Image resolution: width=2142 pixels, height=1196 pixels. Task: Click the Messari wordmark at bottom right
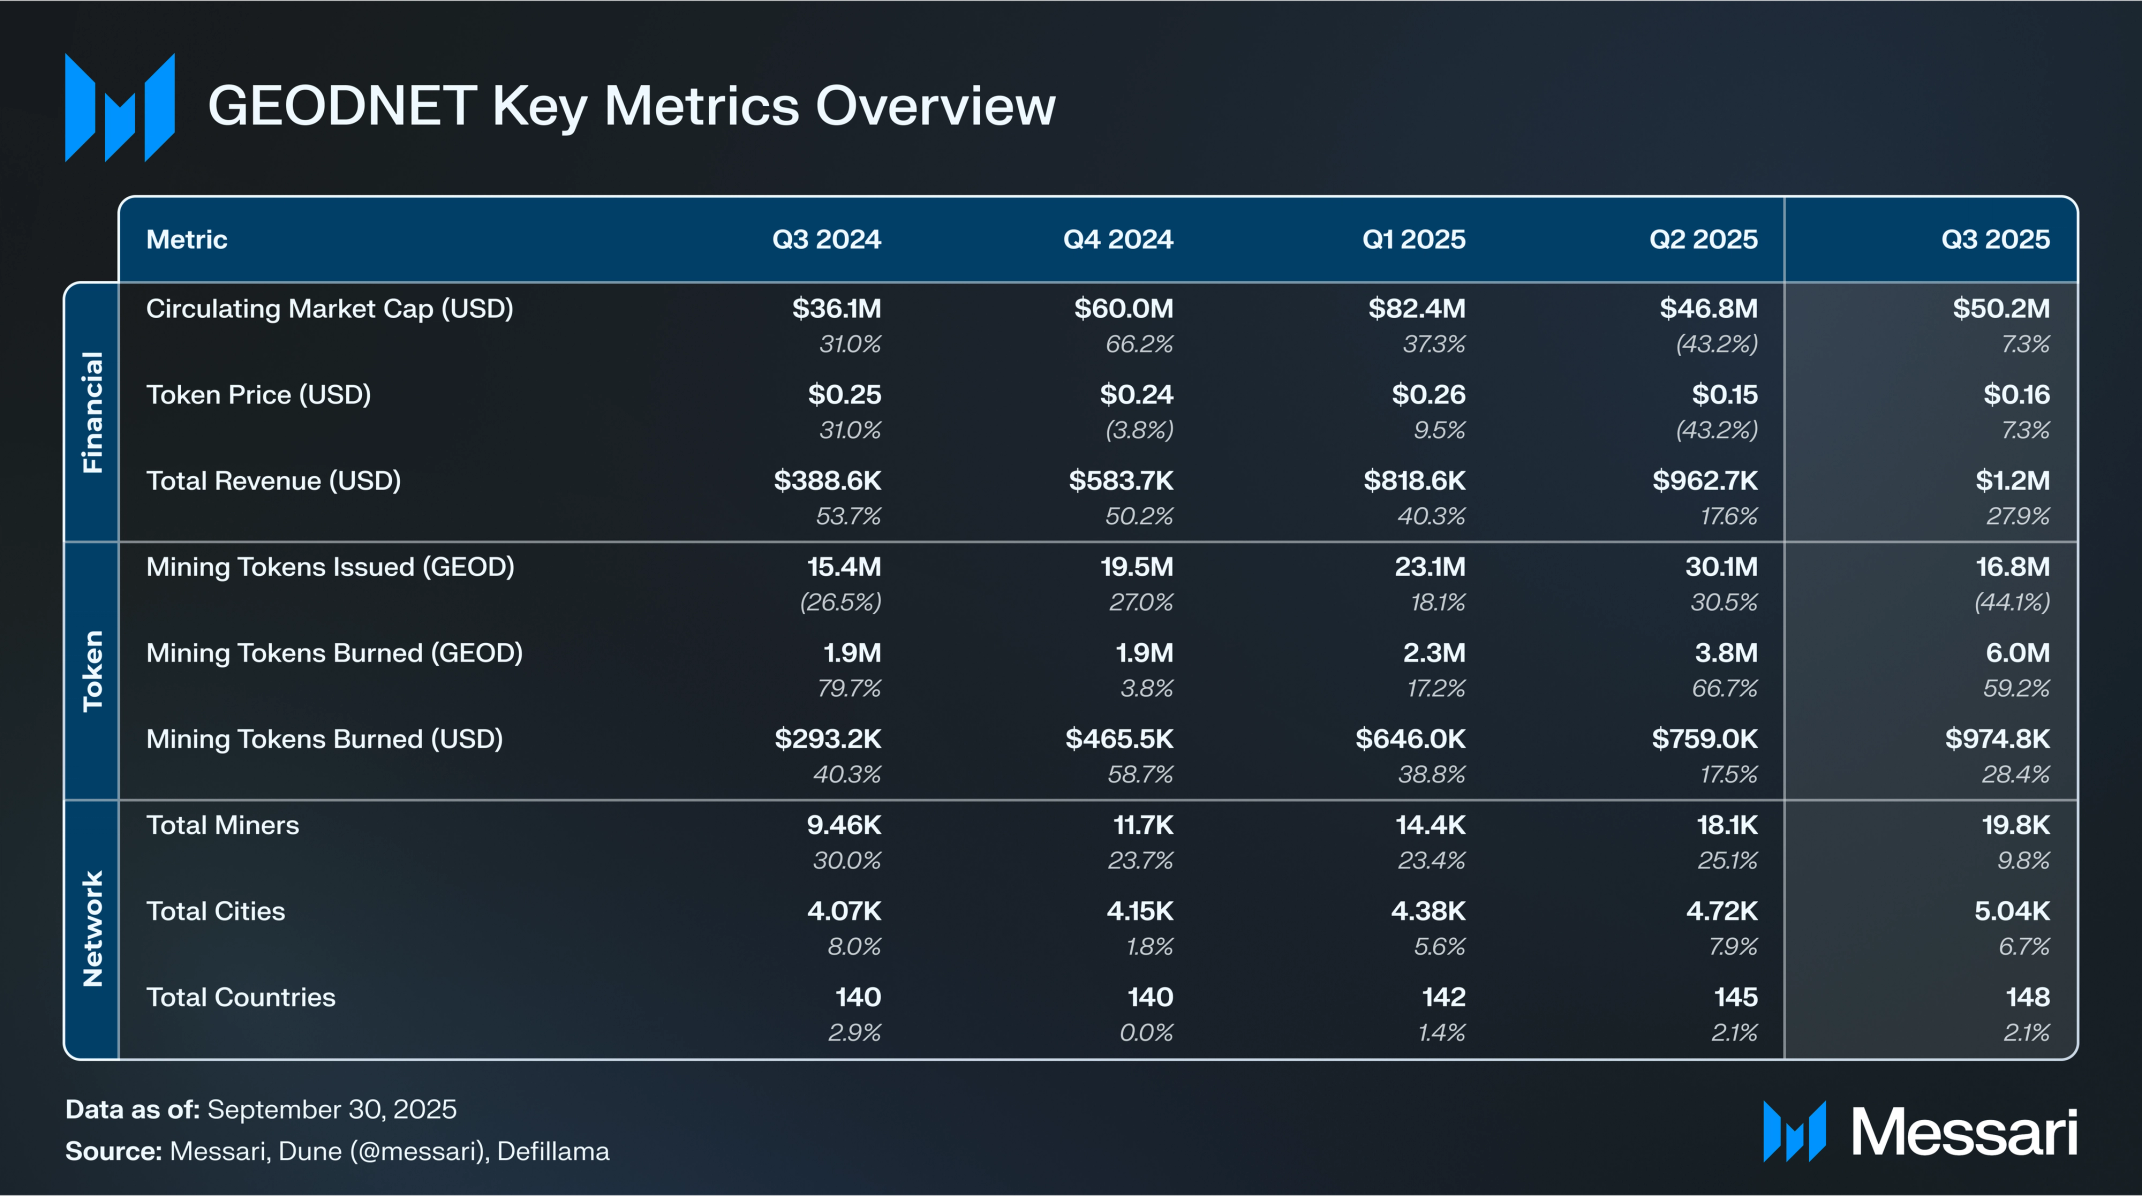[x=1963, y=1133]
